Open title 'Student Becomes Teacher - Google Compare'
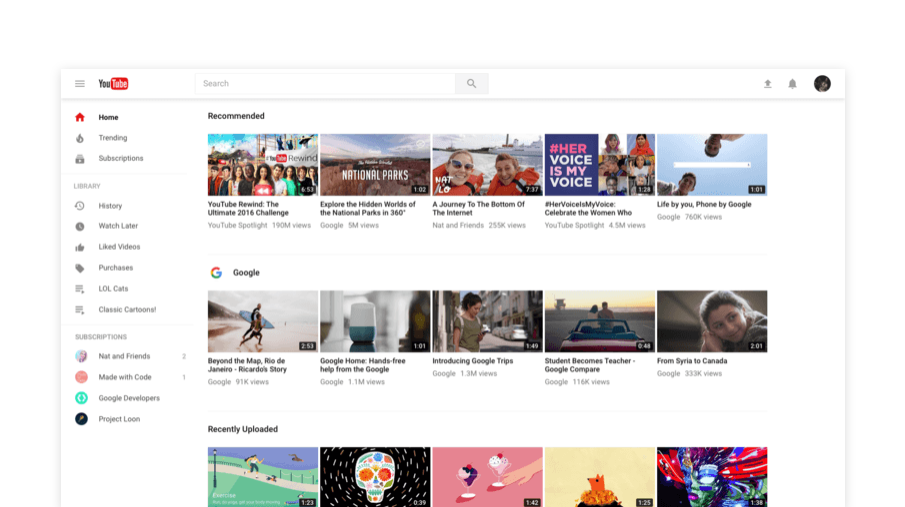Image resolution: width=905 pixels, height=507 pixels. tap(590, 365)
